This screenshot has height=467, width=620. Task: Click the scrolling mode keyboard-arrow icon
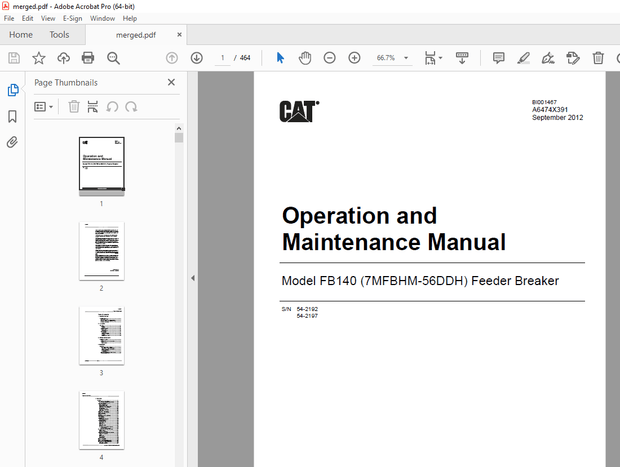click(x=462, y=58)
